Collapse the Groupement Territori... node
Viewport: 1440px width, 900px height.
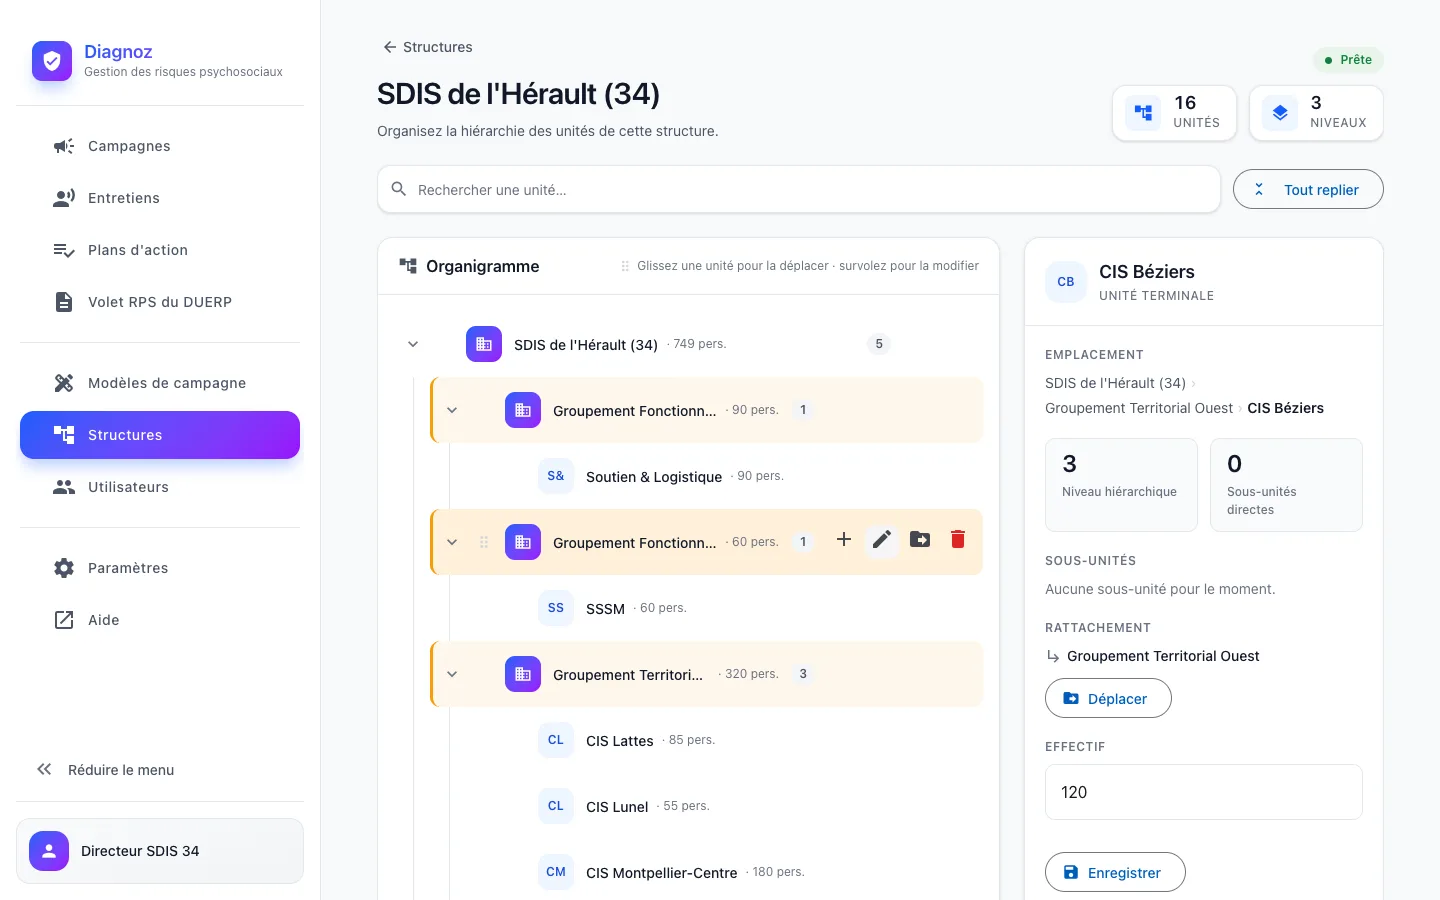coord(452,674)
